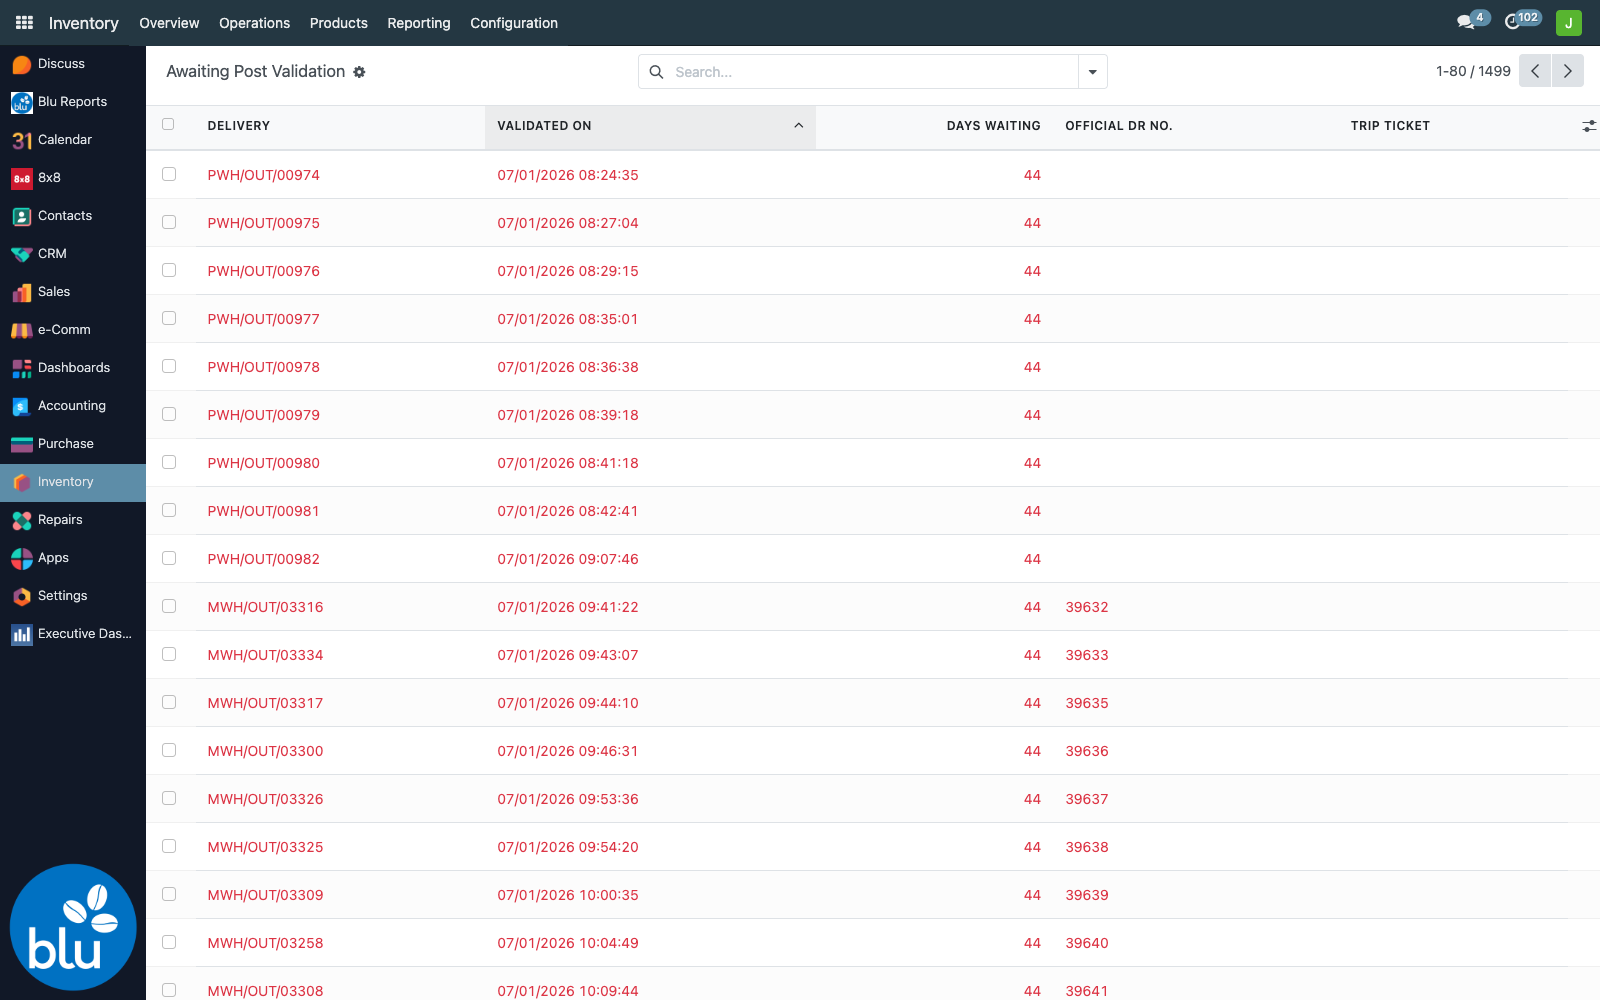Open Operations menu
This screenshot has width=1600, height=1000.
pos(254,23)
